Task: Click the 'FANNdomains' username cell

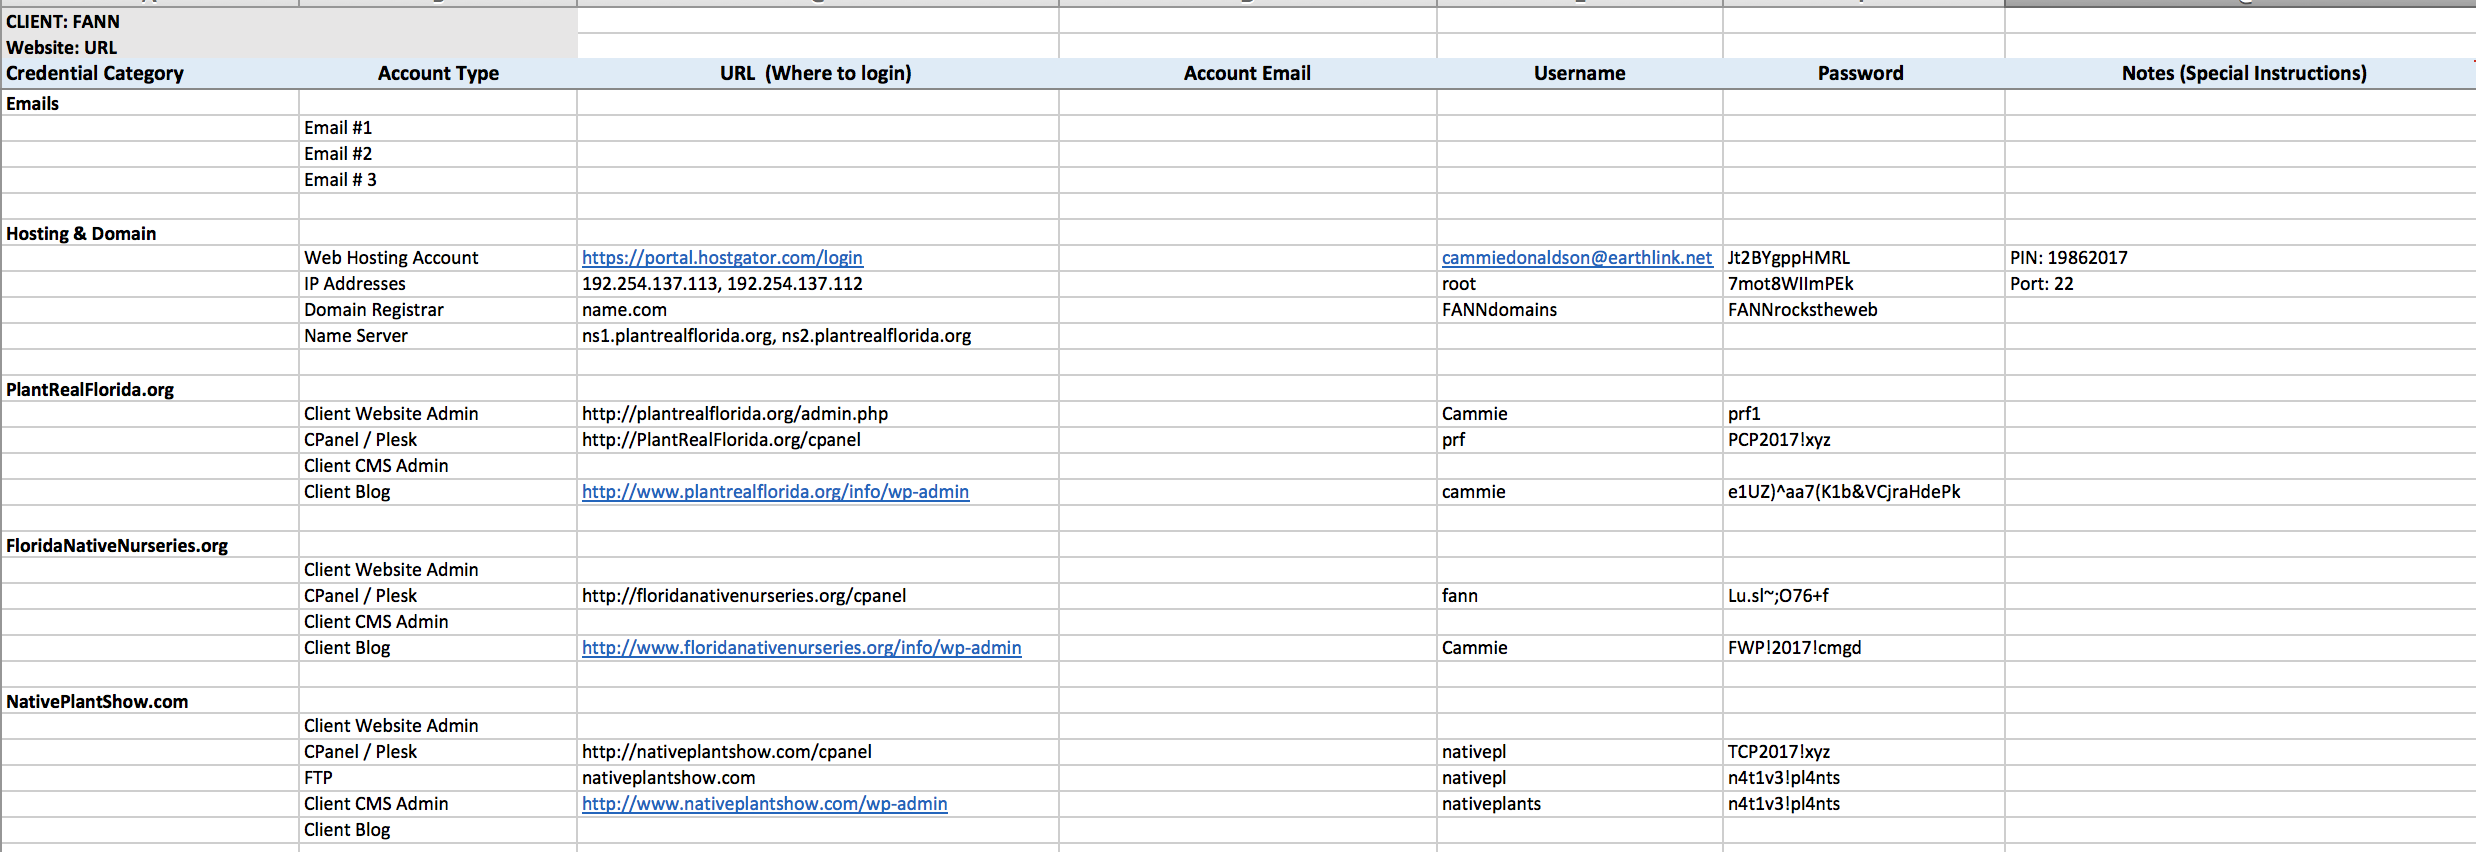Action: point(1499,310)
